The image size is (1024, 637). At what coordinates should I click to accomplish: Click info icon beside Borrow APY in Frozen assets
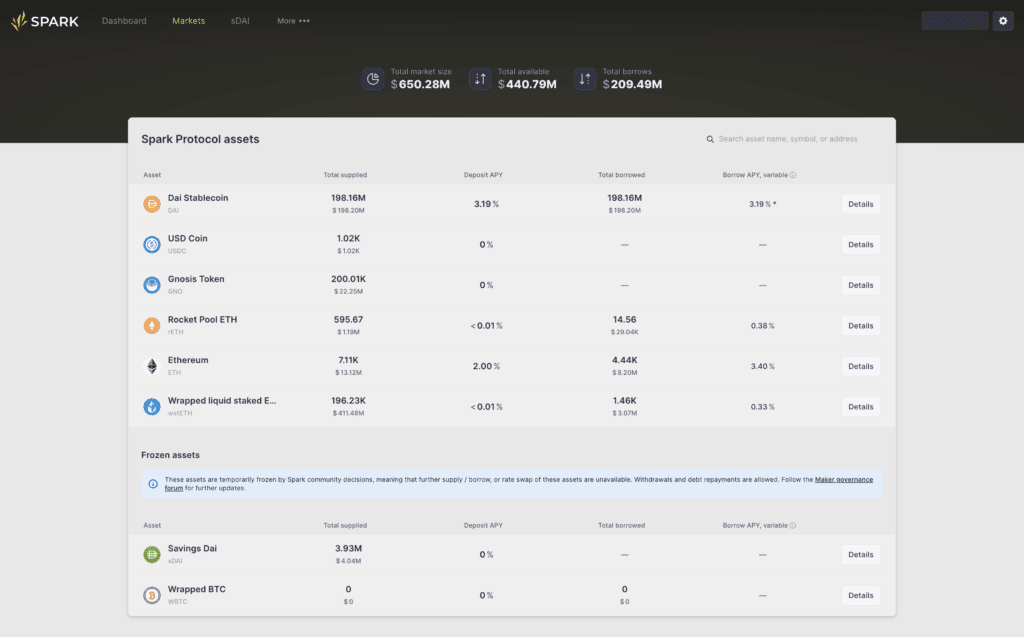tap(793, 525)
